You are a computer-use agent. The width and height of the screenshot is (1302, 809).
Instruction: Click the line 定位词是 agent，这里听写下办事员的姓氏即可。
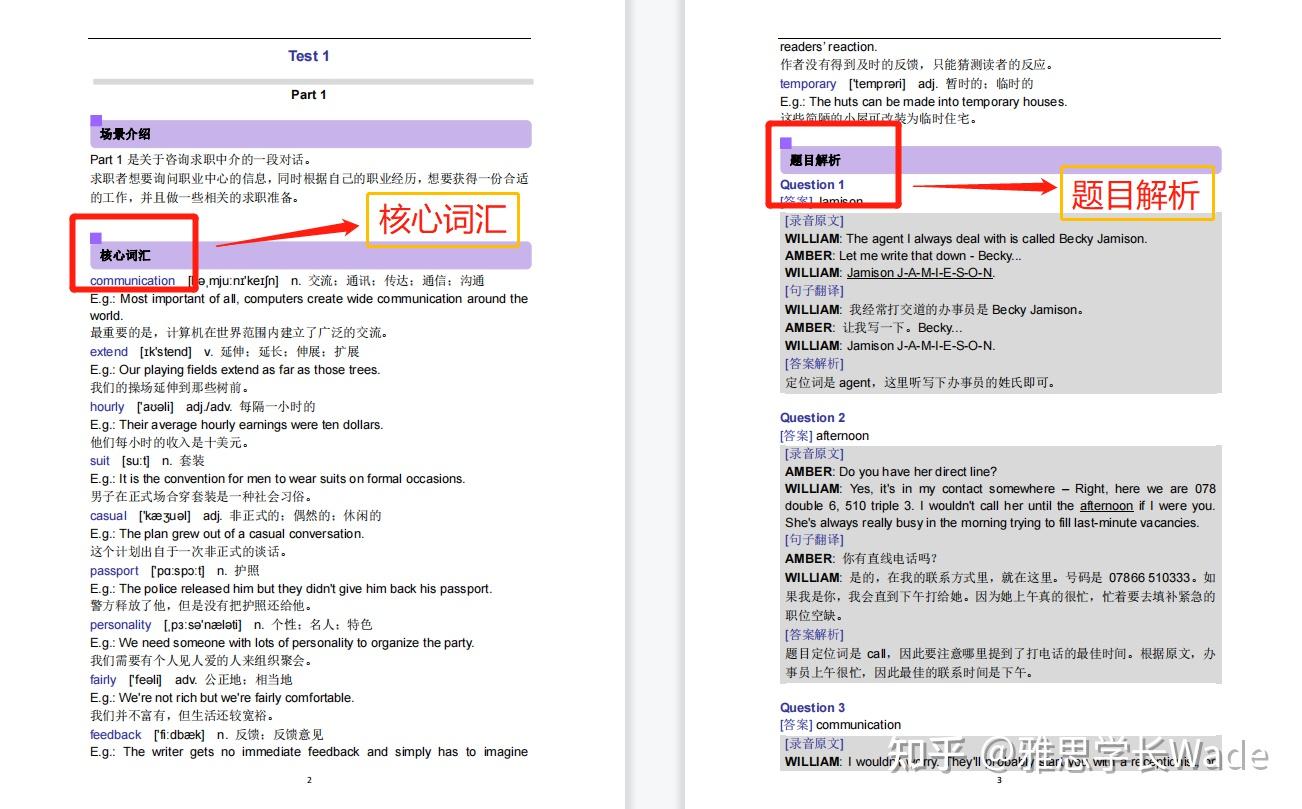coord(920,382)
